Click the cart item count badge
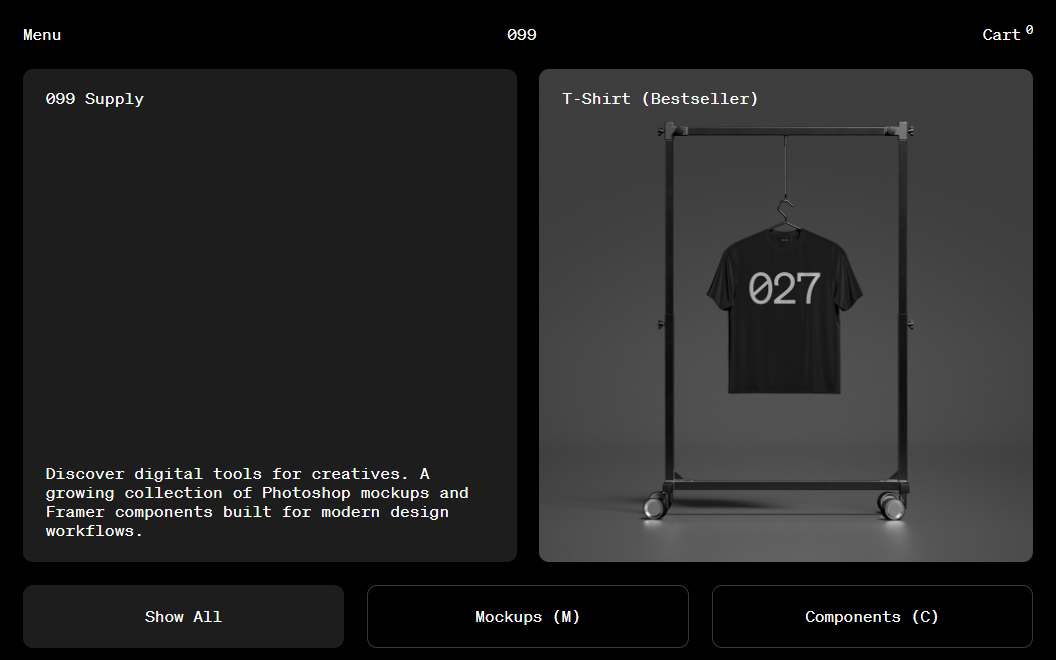 click(x=1029, y=30)
